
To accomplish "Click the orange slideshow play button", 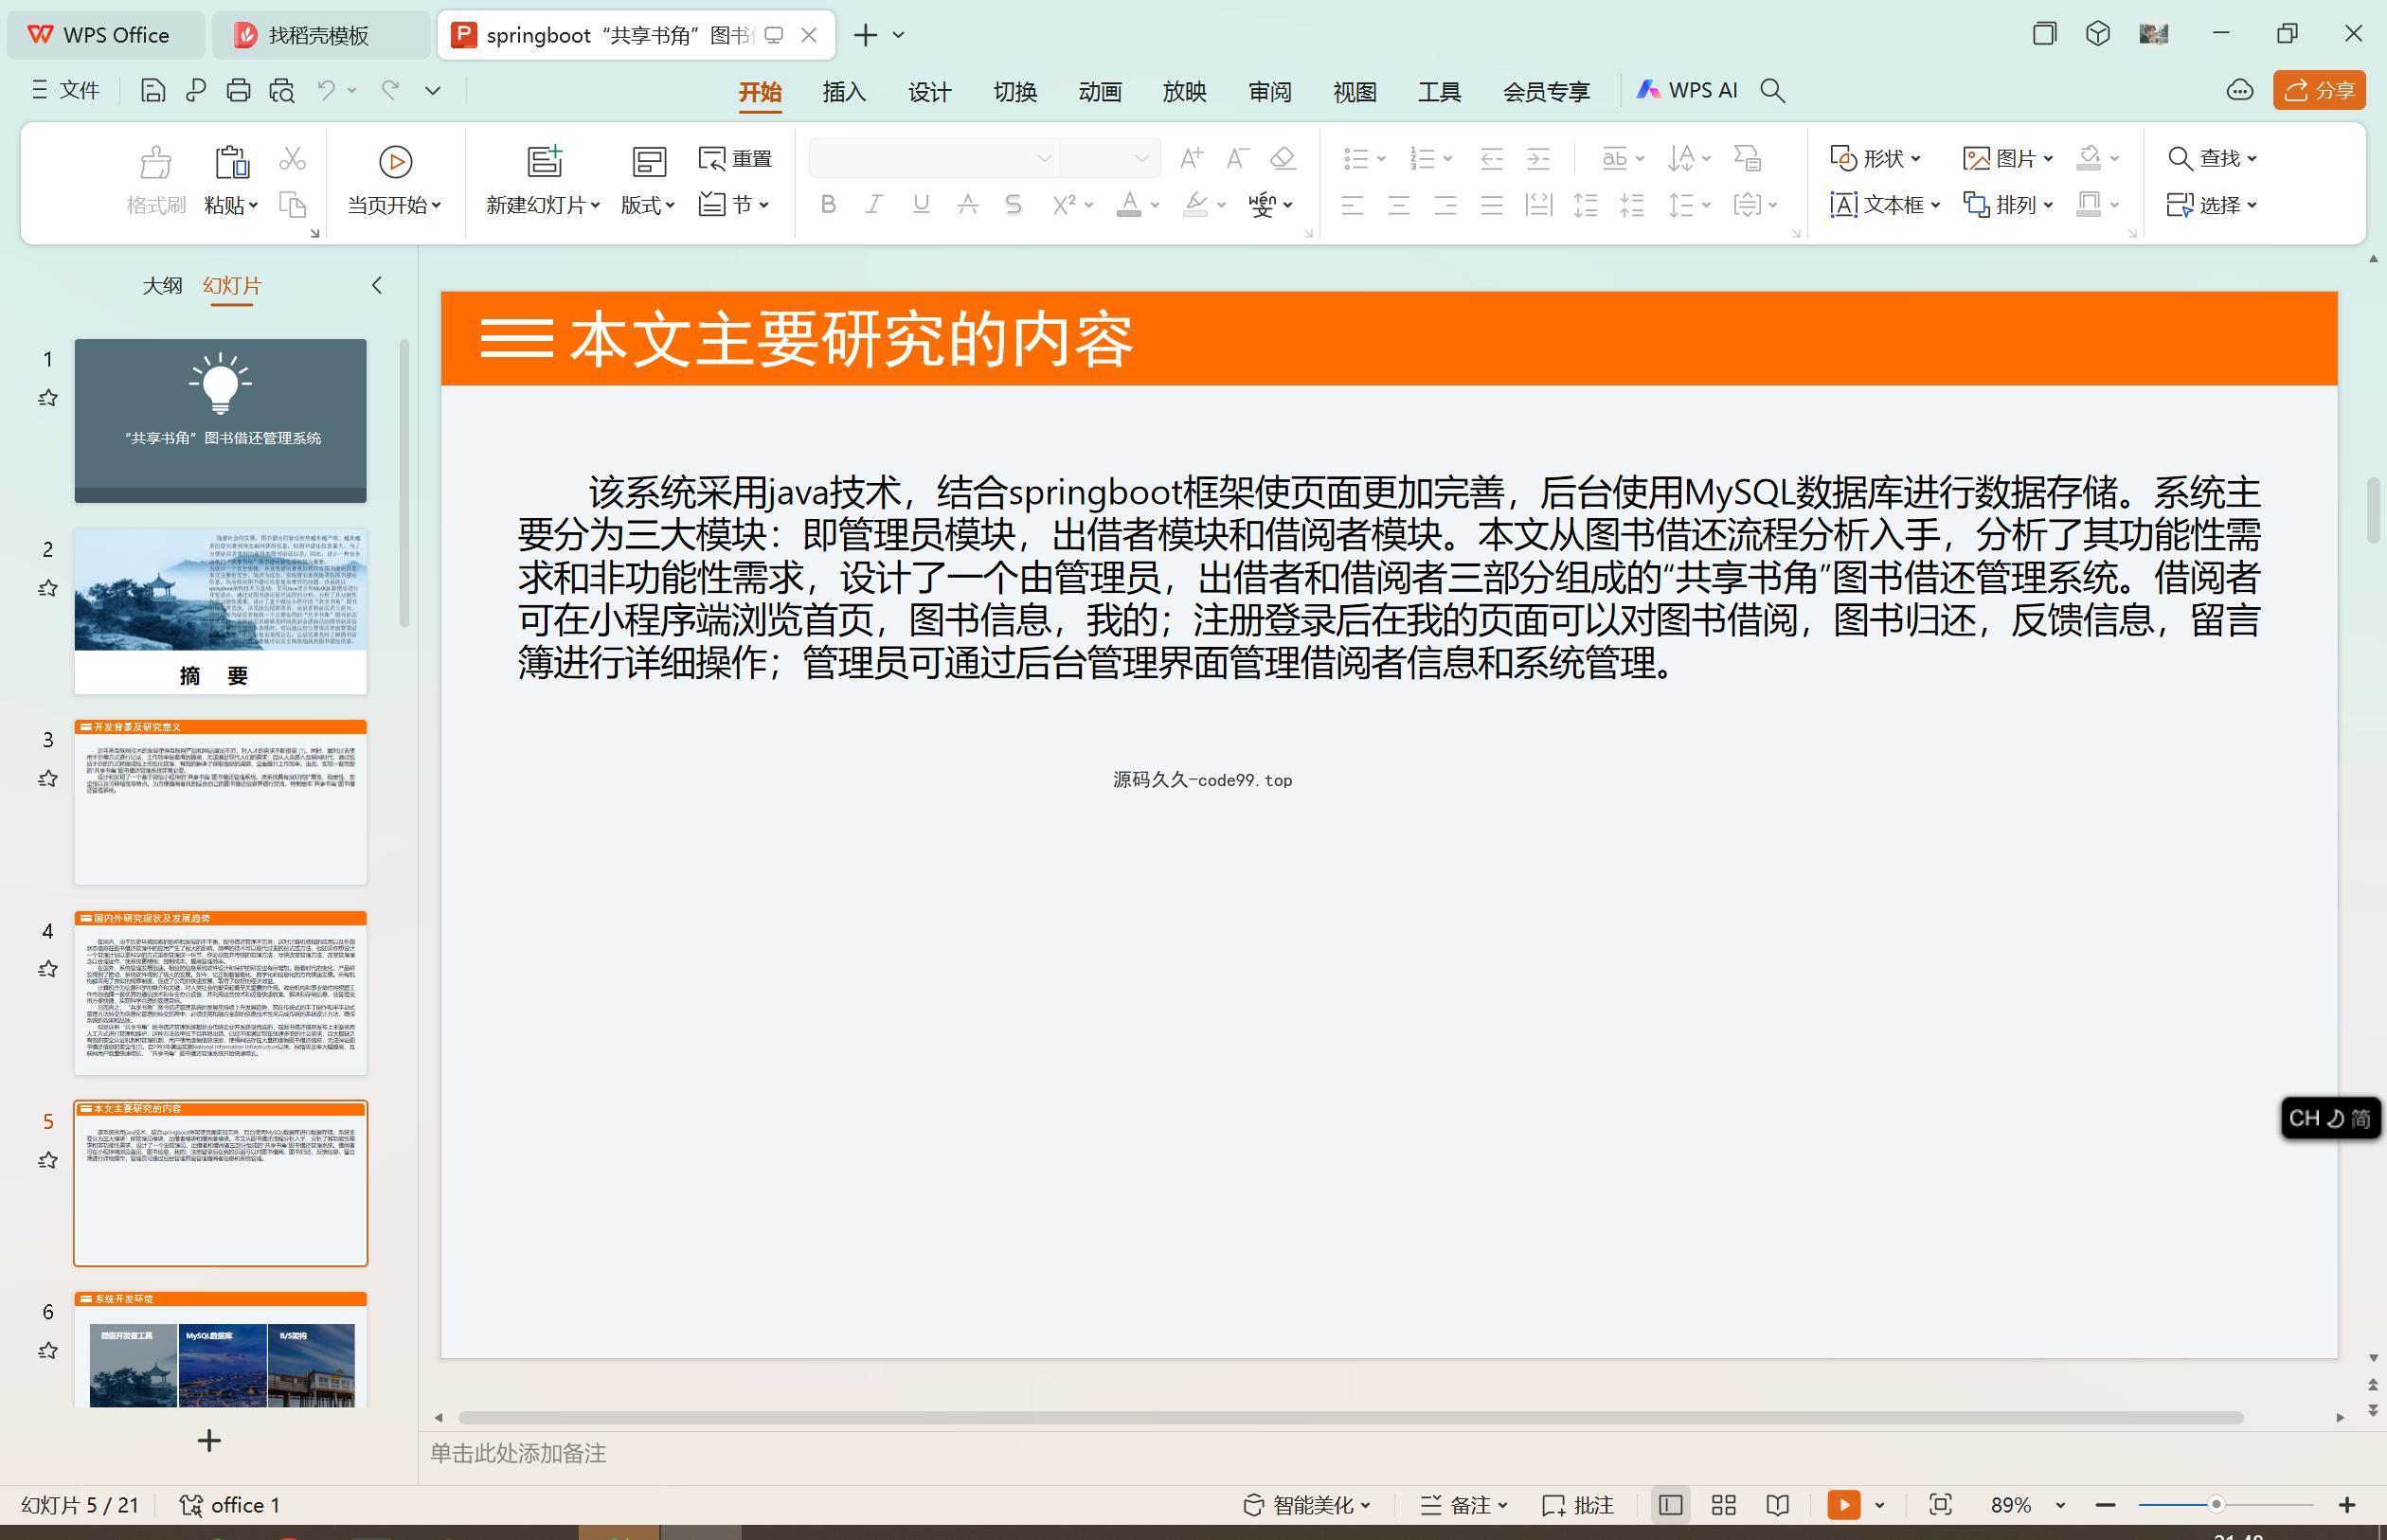I will click(1843, 1505).
